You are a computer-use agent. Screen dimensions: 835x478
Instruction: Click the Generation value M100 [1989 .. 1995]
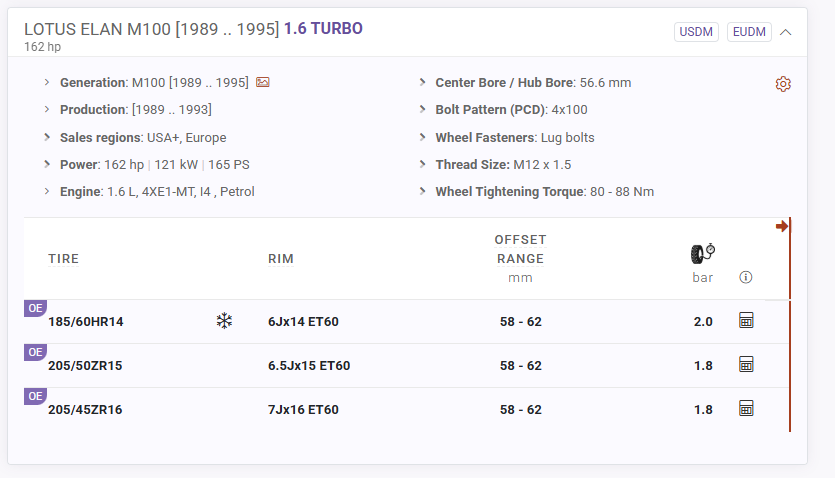coord(190,83)
